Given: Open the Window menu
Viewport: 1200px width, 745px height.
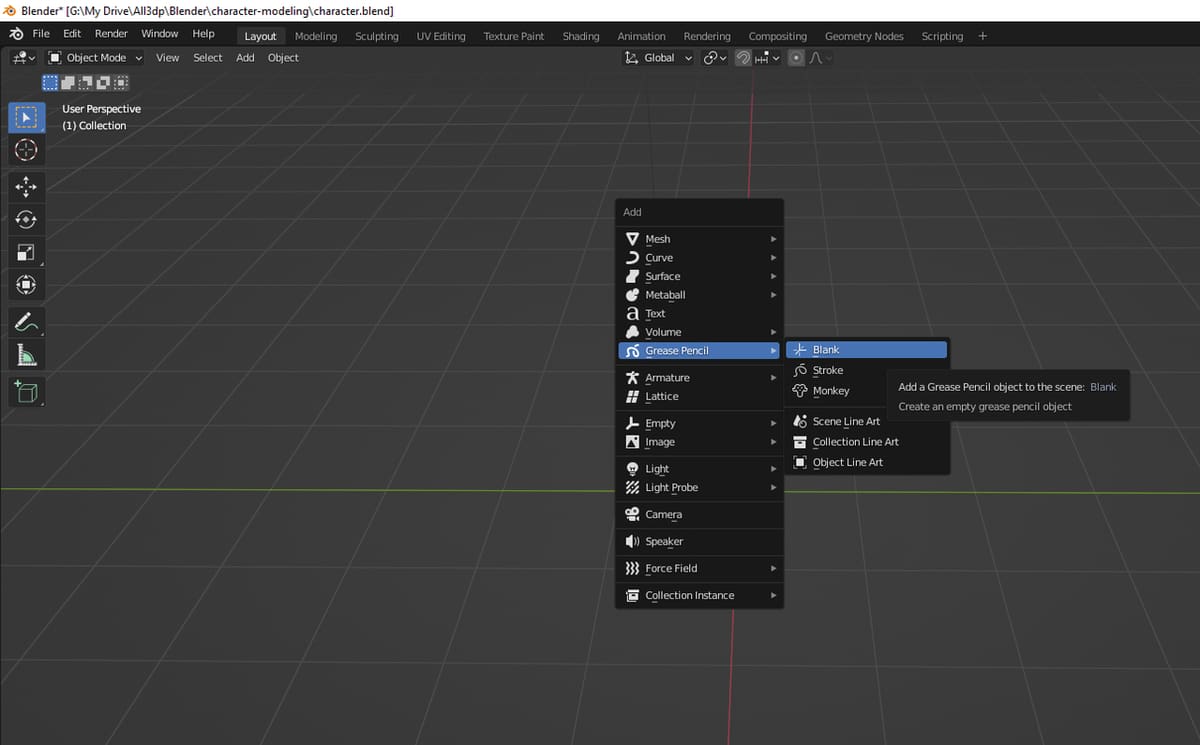Looking at the screenshot, I should [x=160, y=34].
